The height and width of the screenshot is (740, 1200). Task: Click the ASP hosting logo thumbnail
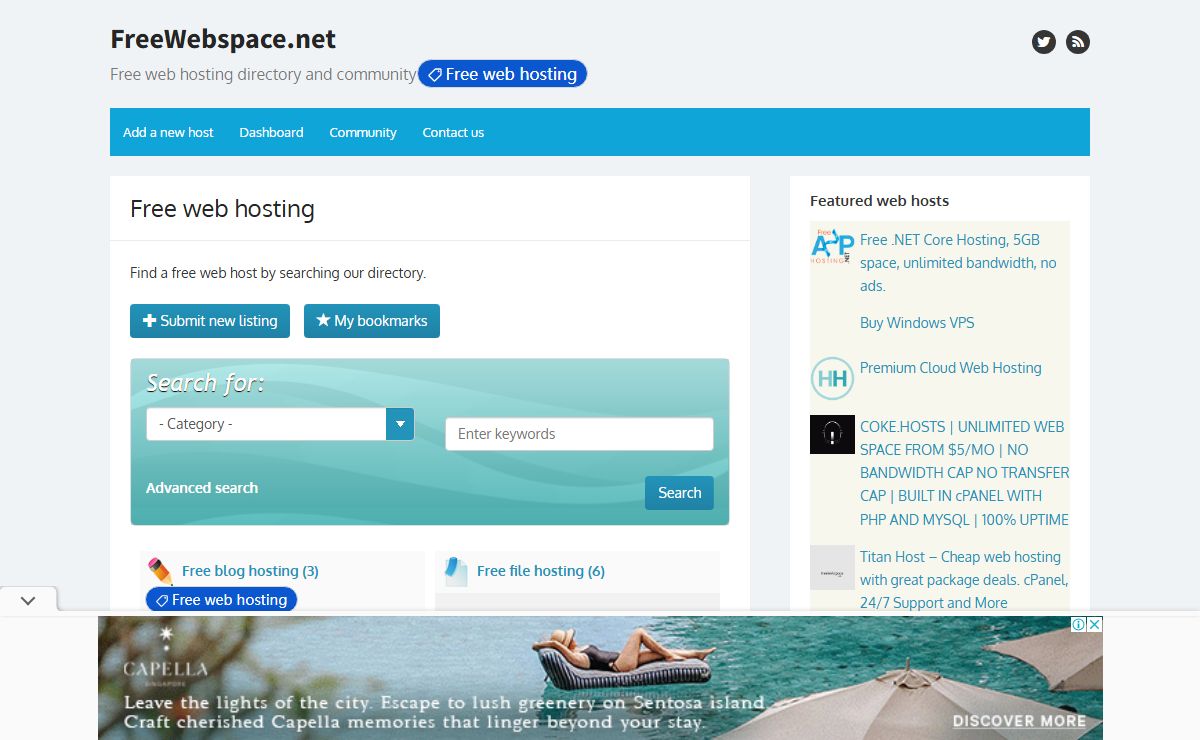pos(832,246)
